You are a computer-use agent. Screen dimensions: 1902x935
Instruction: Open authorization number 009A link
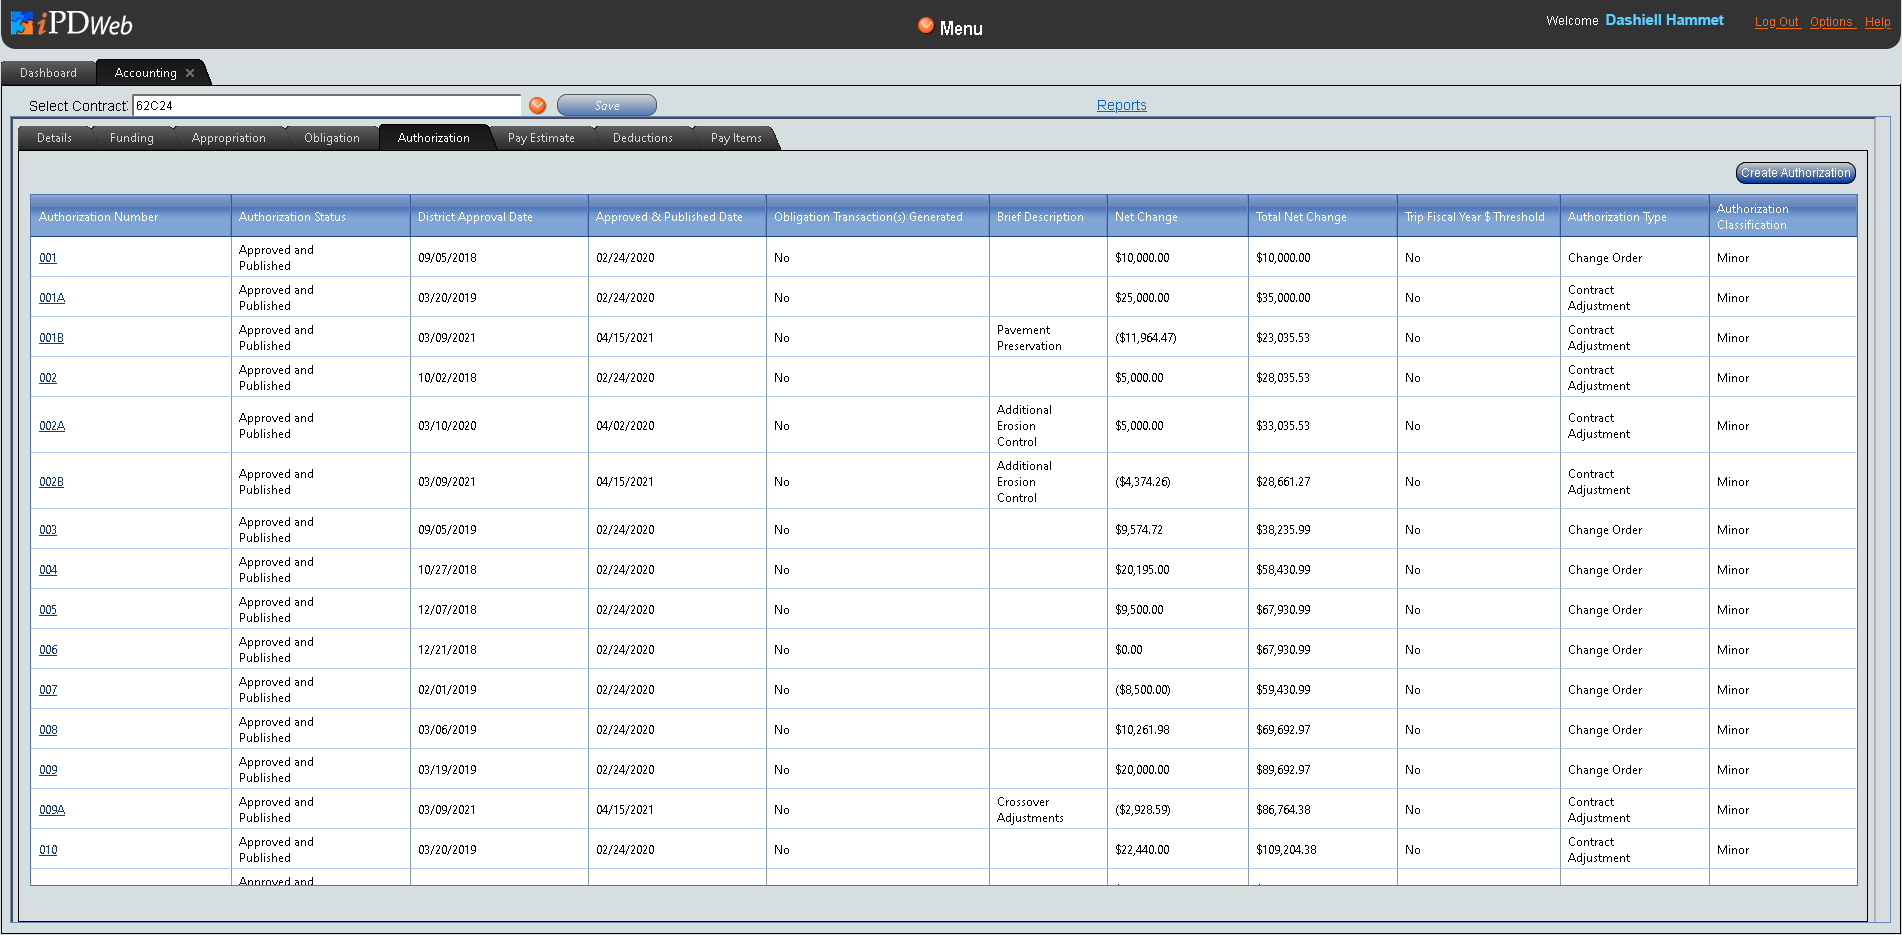pos(52,810)
